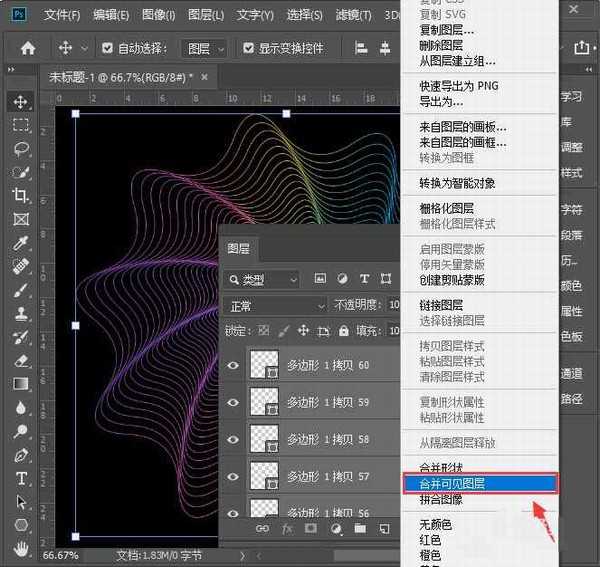Open the 正常 blend mode dropdown
600x567 pixels.
(277, 305)
